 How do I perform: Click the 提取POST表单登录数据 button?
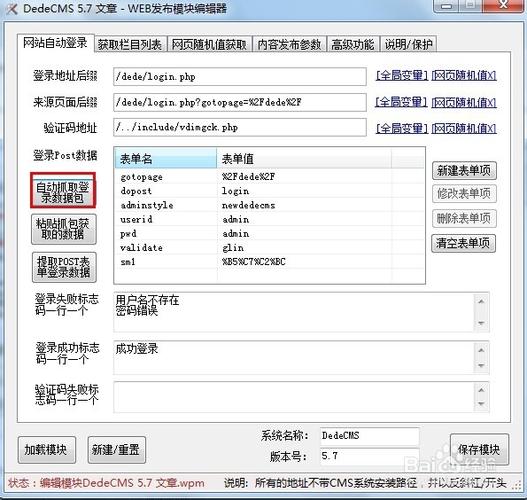[64, 267]
